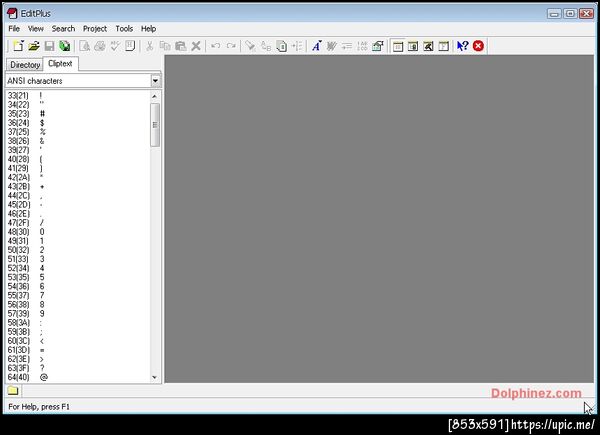Select the 57(39) 9 row
The width and height of the screenshot is (600, 435).
point(78,314)
